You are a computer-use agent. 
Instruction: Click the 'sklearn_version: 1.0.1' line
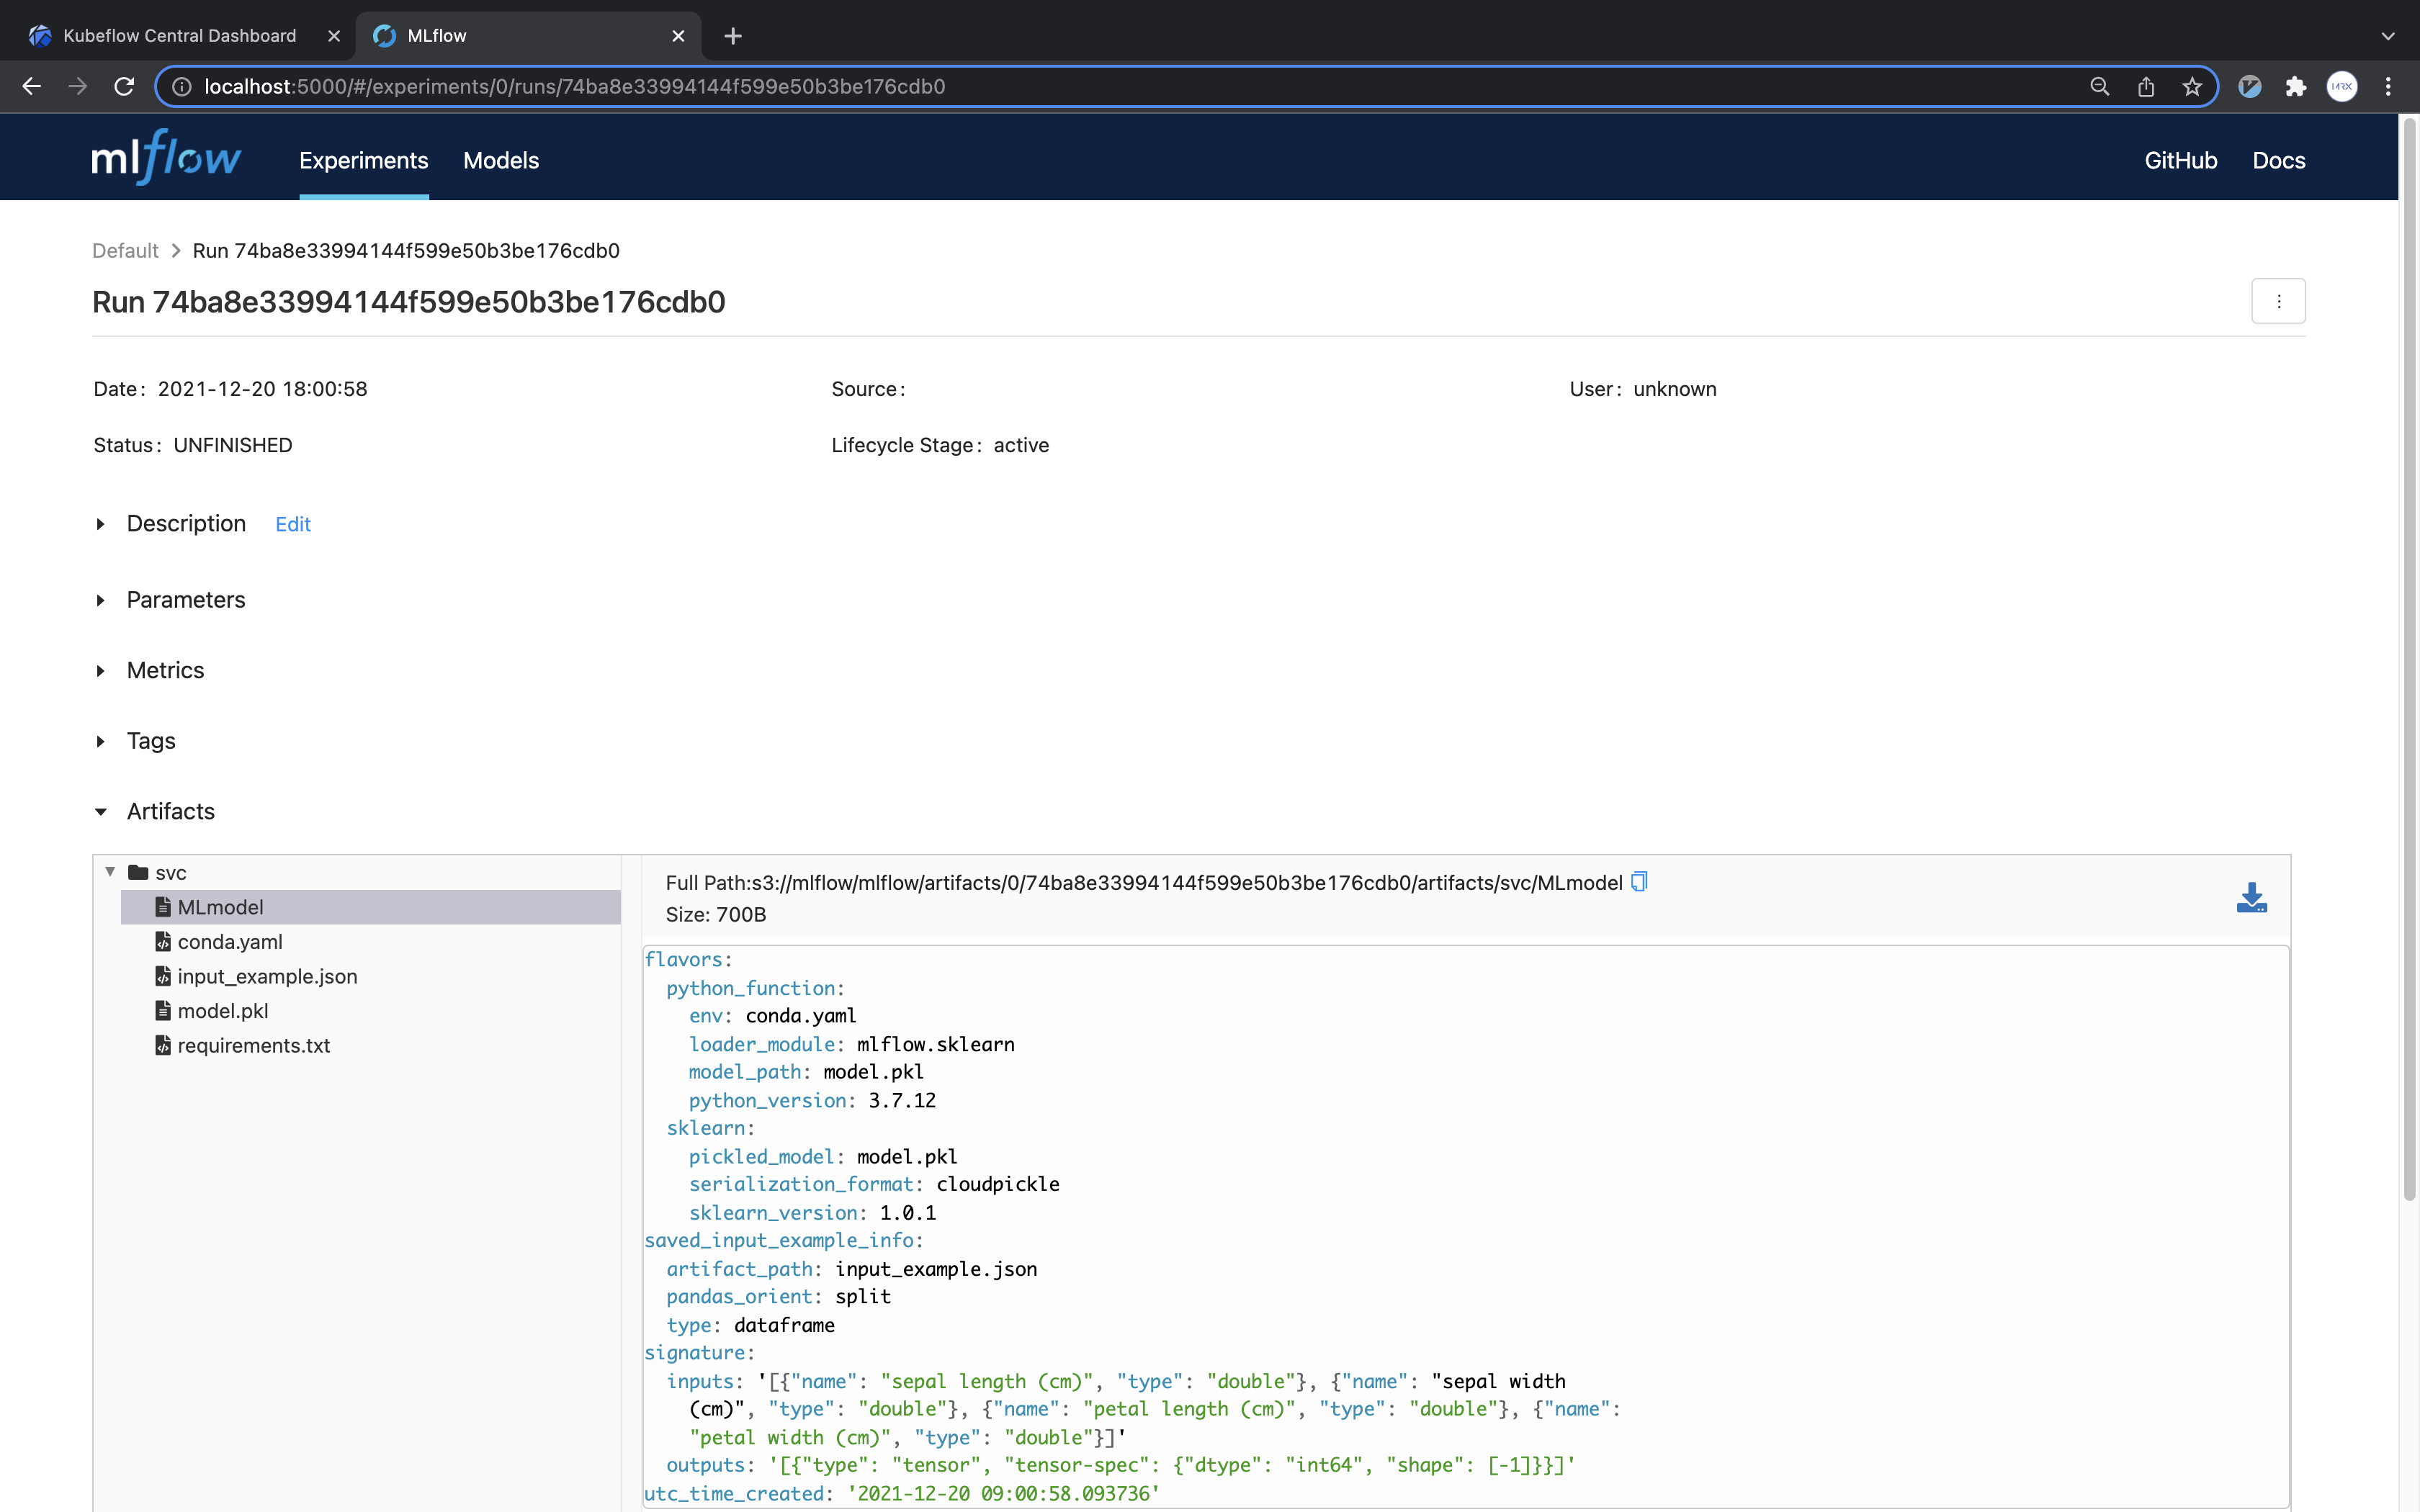click(812, 1212)
